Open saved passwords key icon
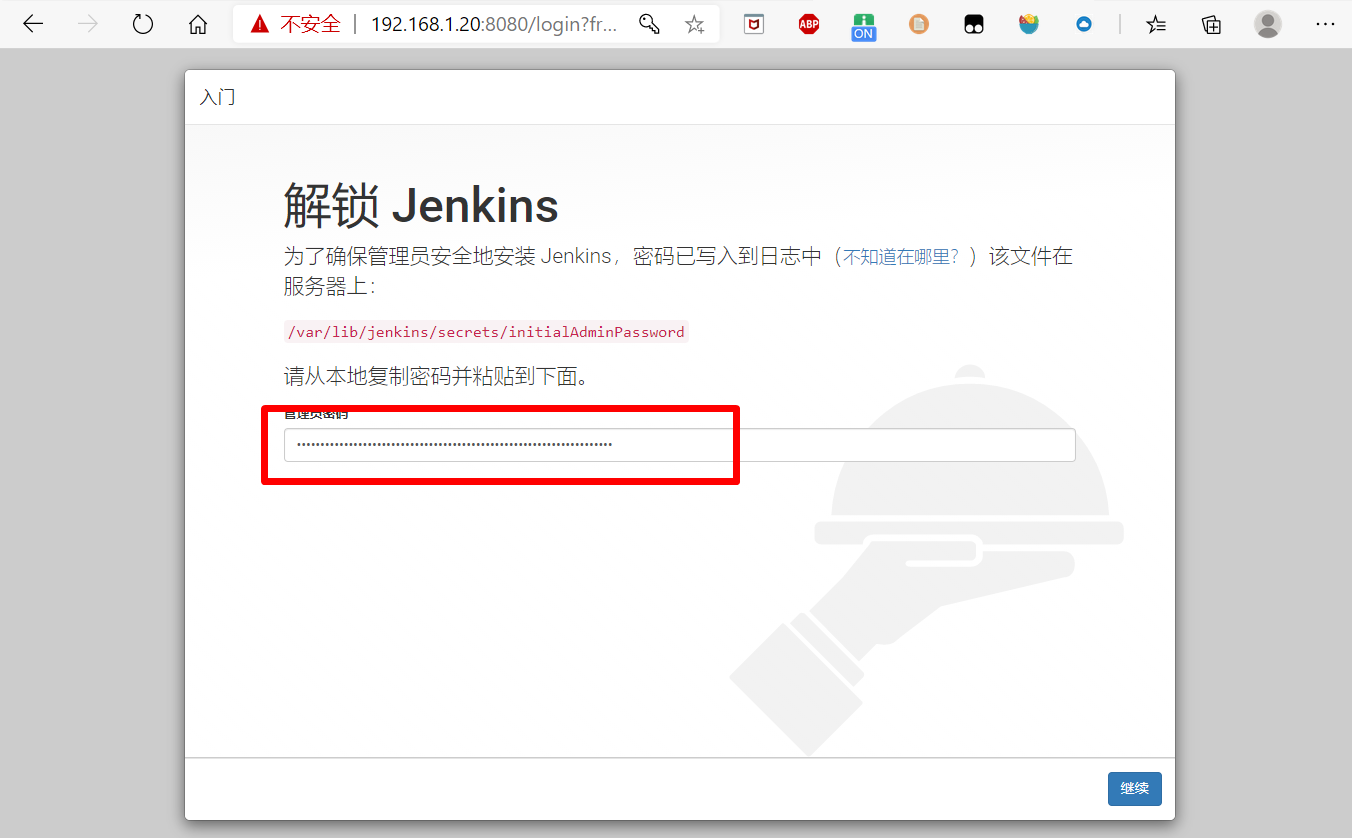 click(649, 24)
